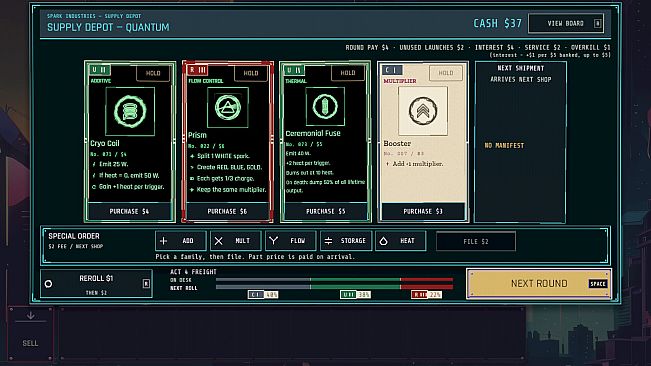Click the reroll circle icon
Viewport: 651px width, 366px height.
click(49, 284)
